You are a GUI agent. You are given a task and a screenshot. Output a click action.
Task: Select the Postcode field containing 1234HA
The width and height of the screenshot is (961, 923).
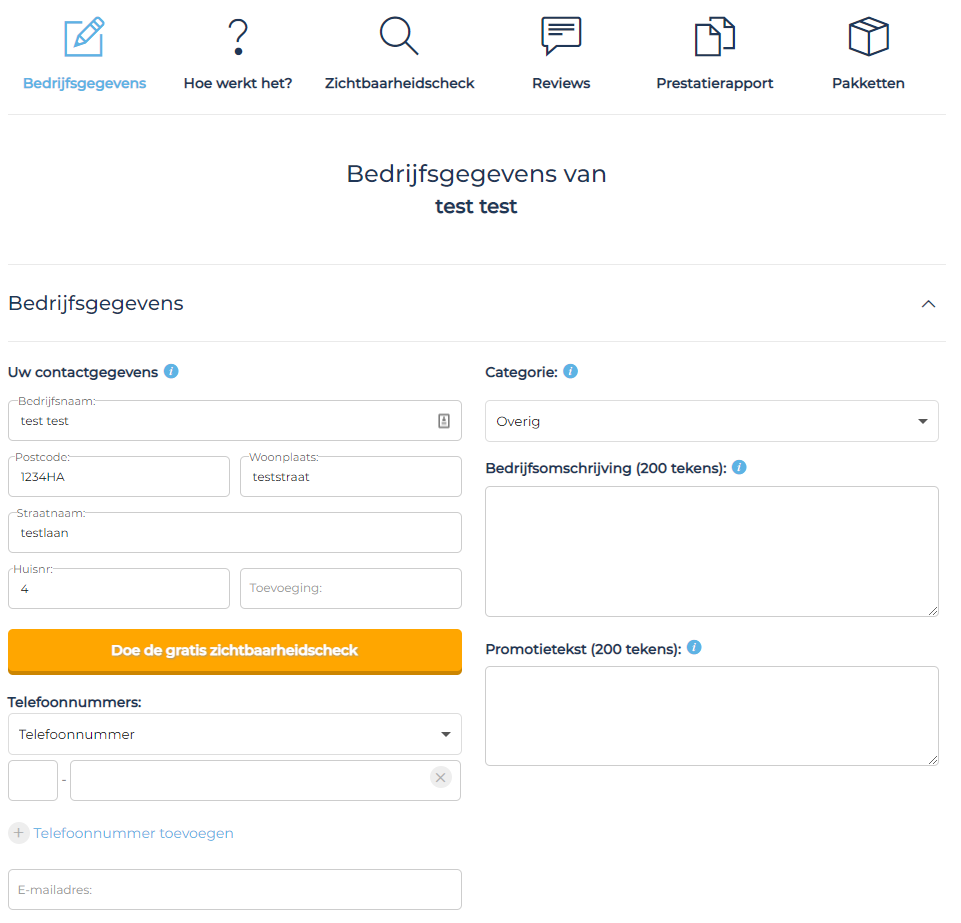click(119, 476)
